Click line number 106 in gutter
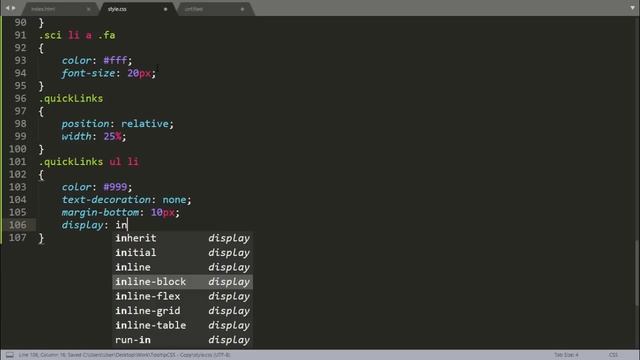Screen dimensions: 640x360 [x=18, y=225]
